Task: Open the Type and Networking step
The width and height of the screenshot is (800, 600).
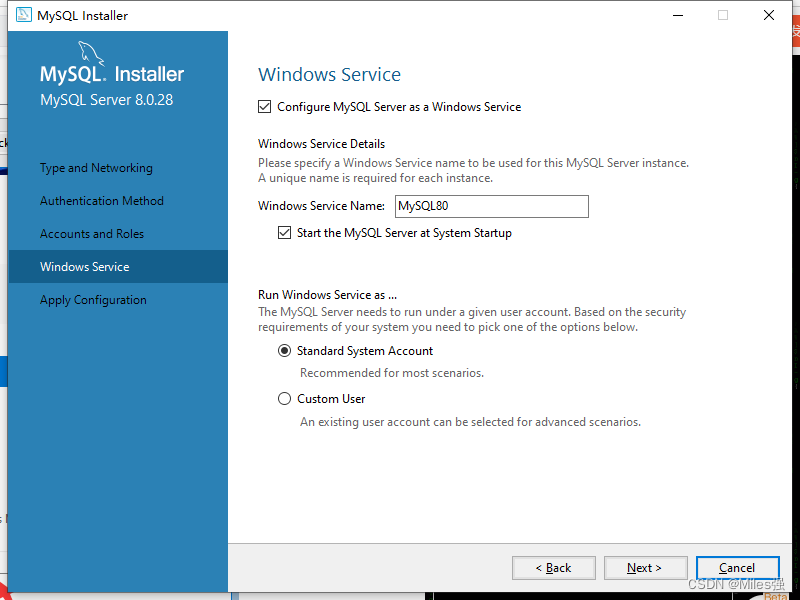Action: [x=96, y=168]
